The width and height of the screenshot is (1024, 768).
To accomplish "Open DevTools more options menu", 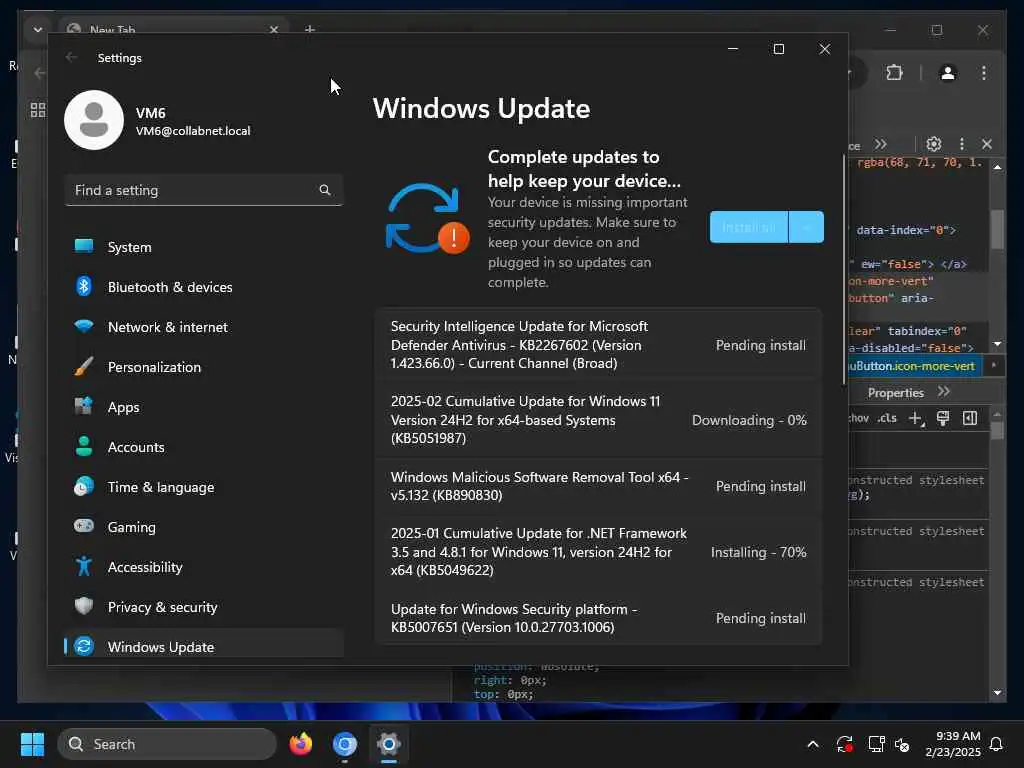I will 961,144.
